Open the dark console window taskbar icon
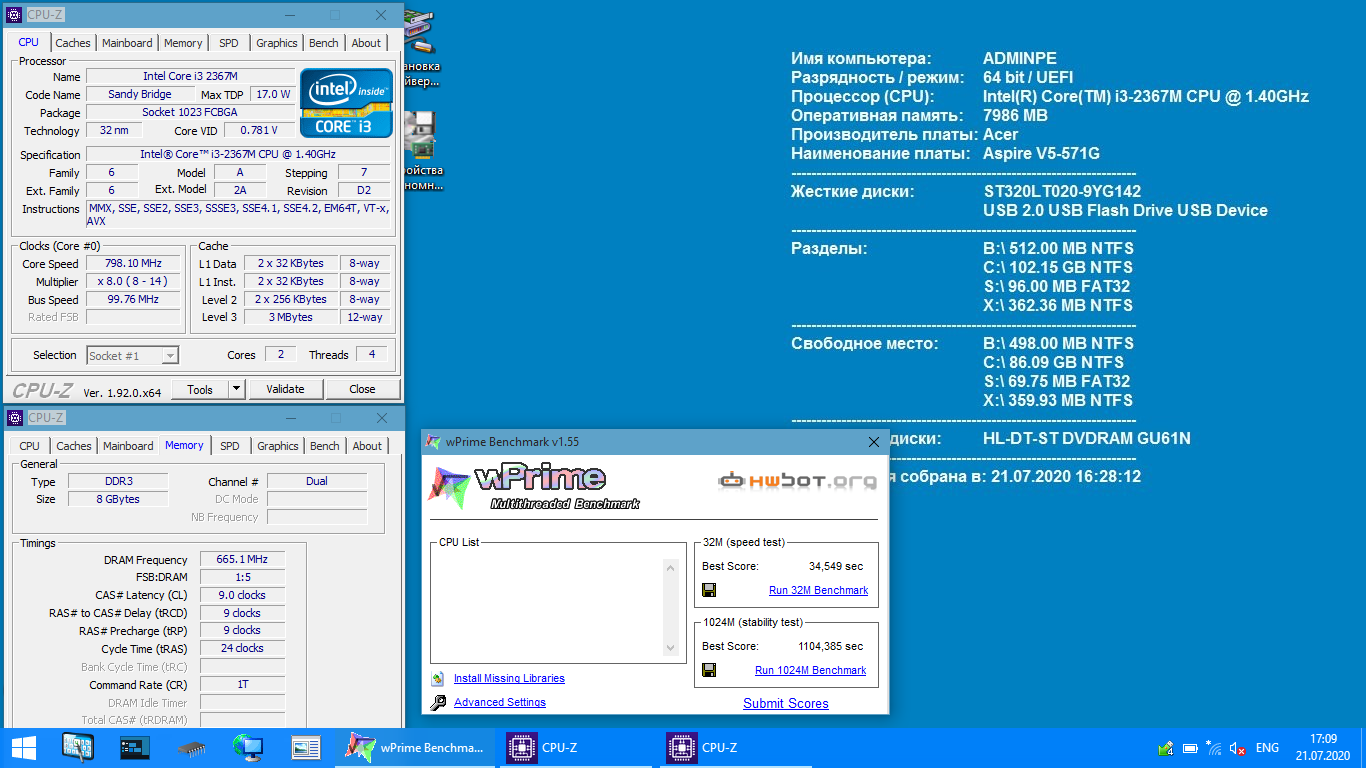 134,747
